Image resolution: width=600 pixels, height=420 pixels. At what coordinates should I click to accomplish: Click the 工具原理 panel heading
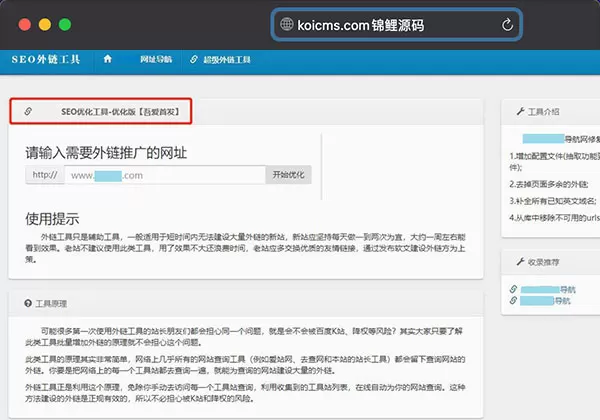pyautogui.click(x=51, y=304)
